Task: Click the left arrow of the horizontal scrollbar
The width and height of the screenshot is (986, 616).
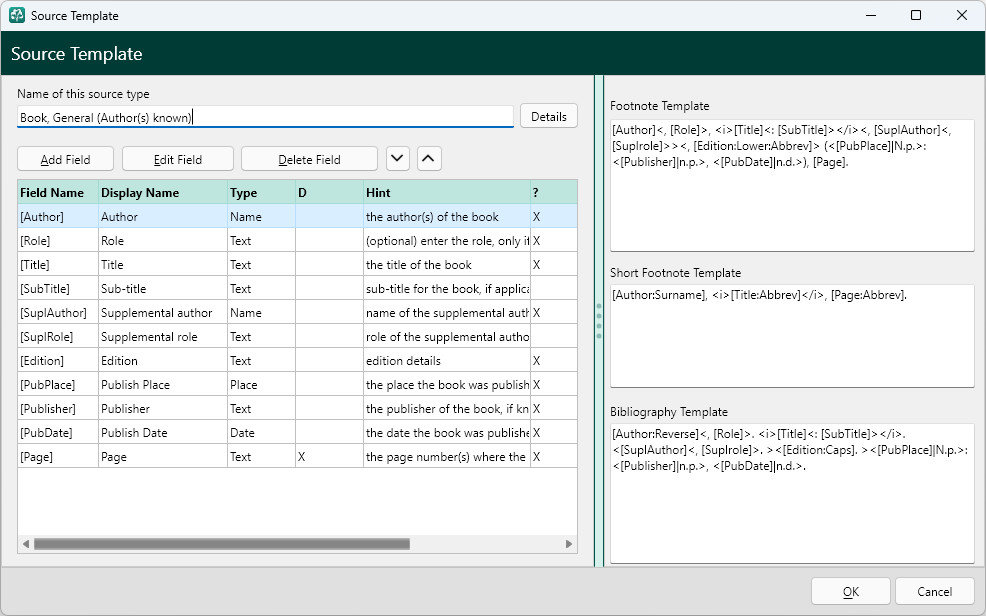Action: pyautogui.click(x=26, y=544)
